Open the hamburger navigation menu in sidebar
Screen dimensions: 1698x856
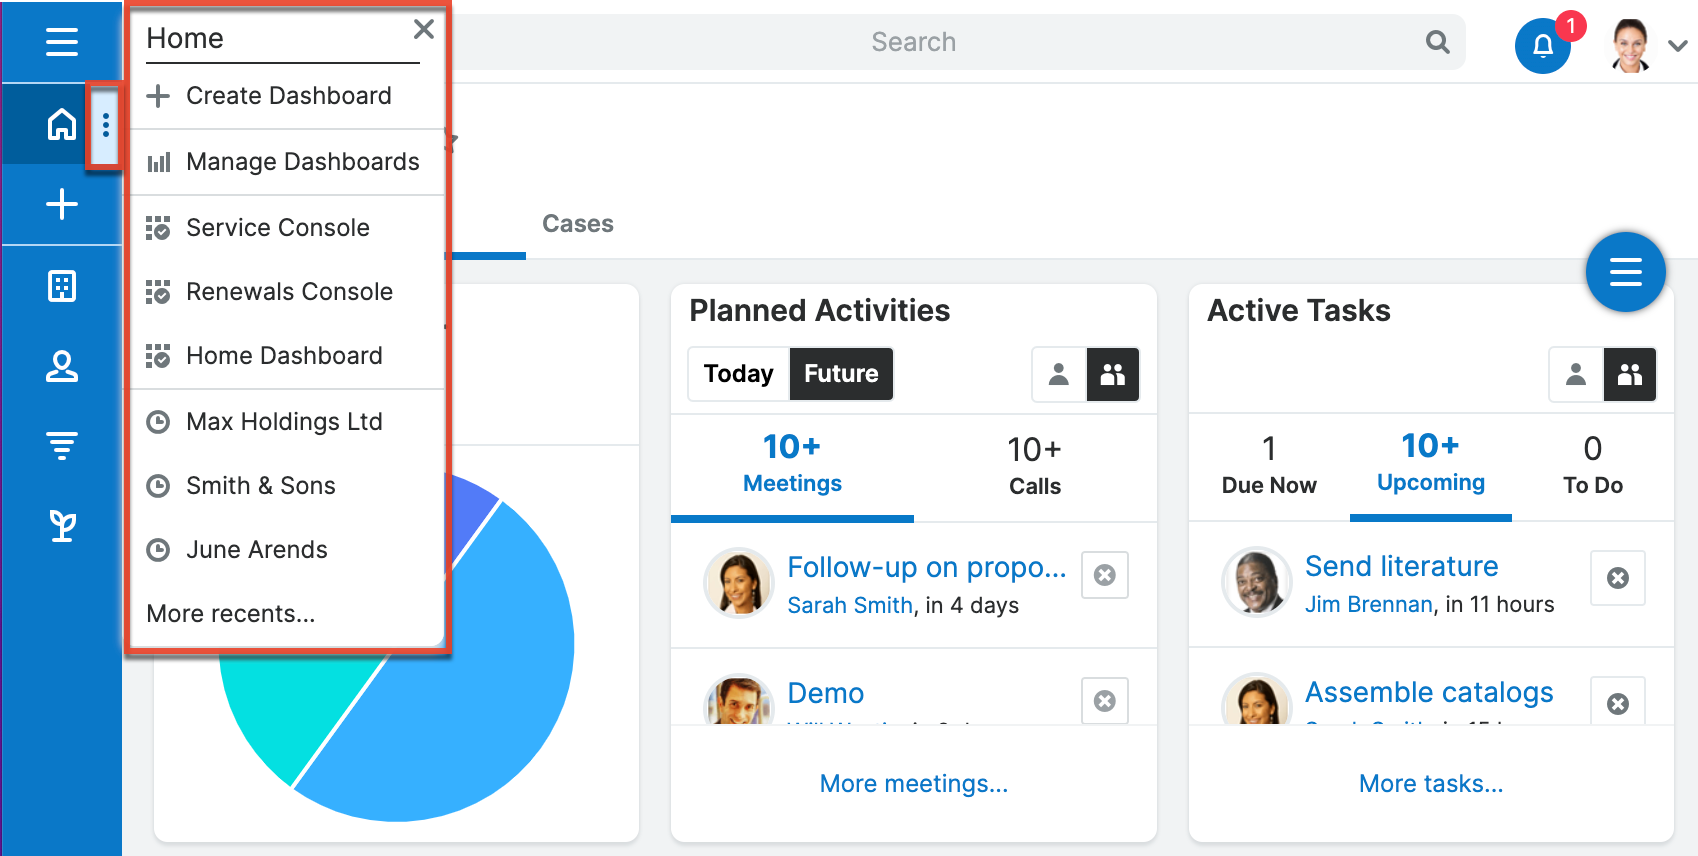[x=62, y=42]
